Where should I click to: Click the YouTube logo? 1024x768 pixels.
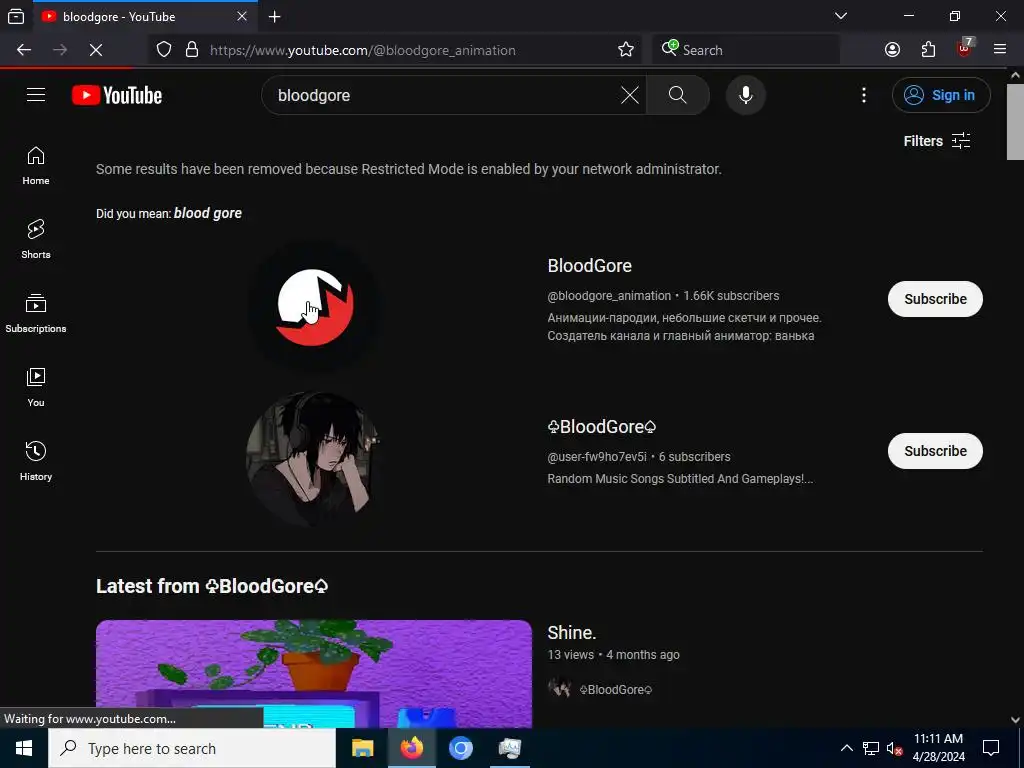(x=117, y=95)
